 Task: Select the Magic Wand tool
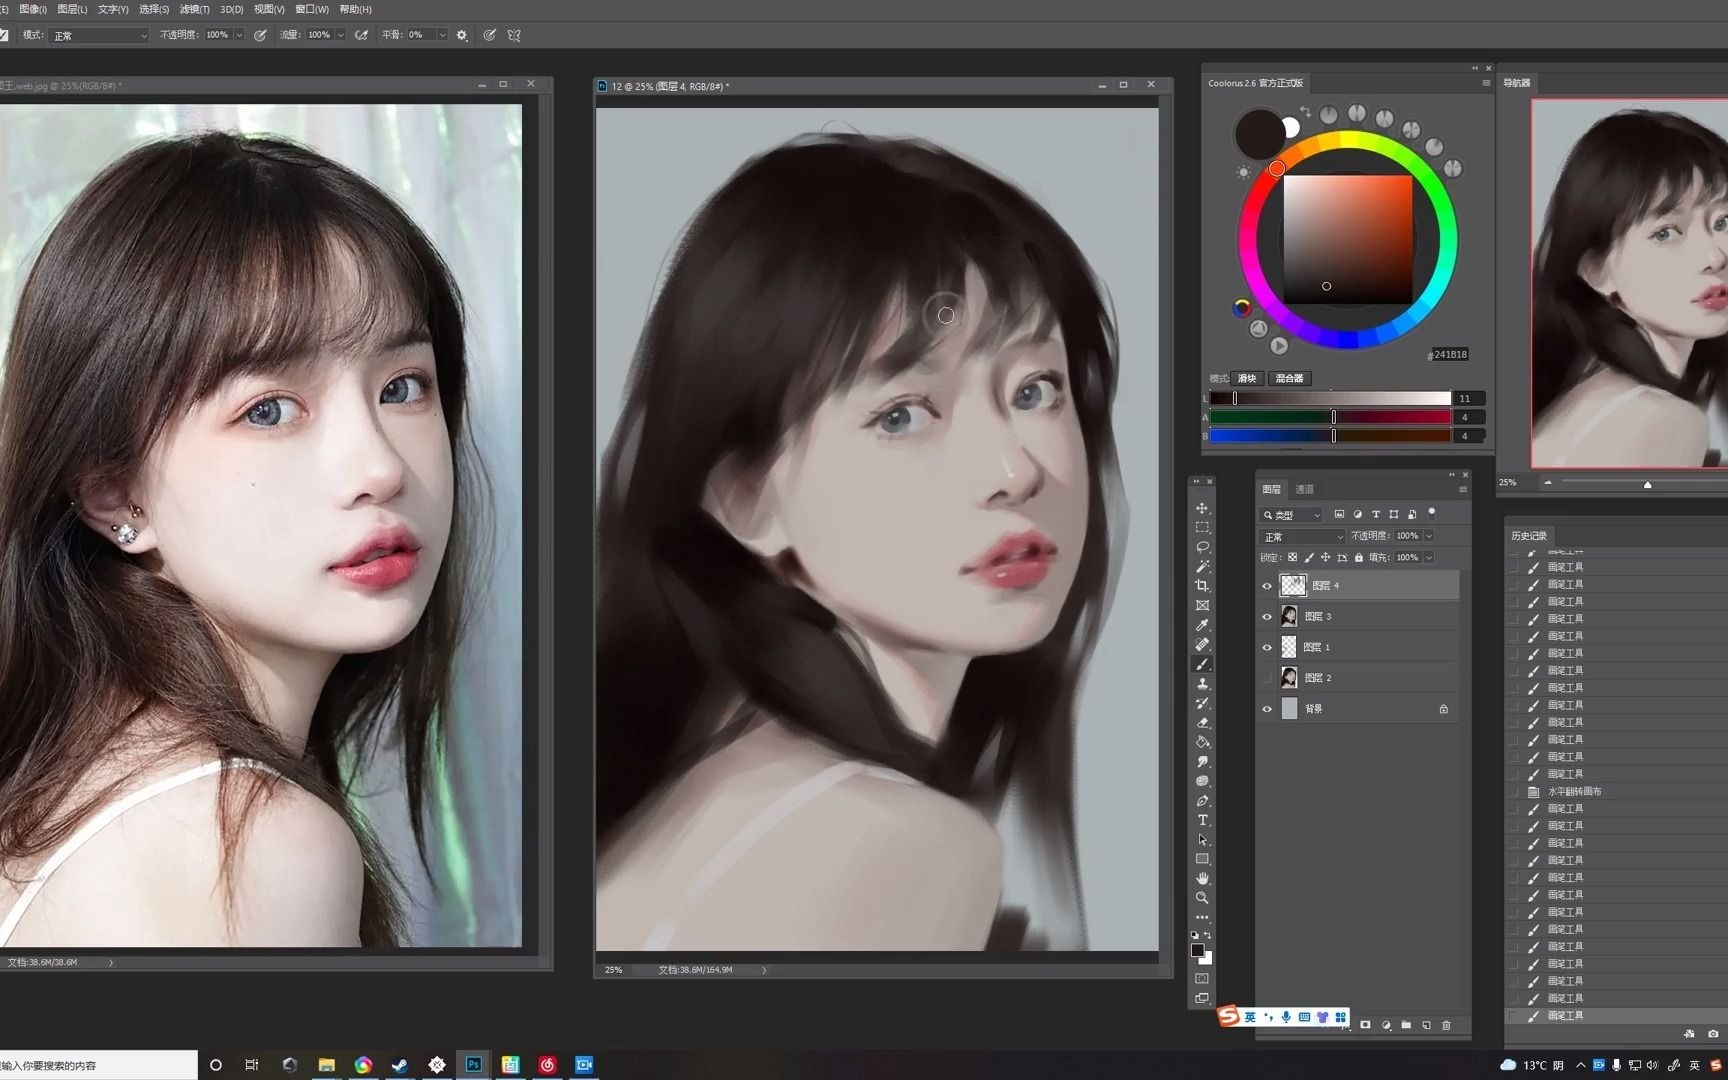tap(1202, 567)
